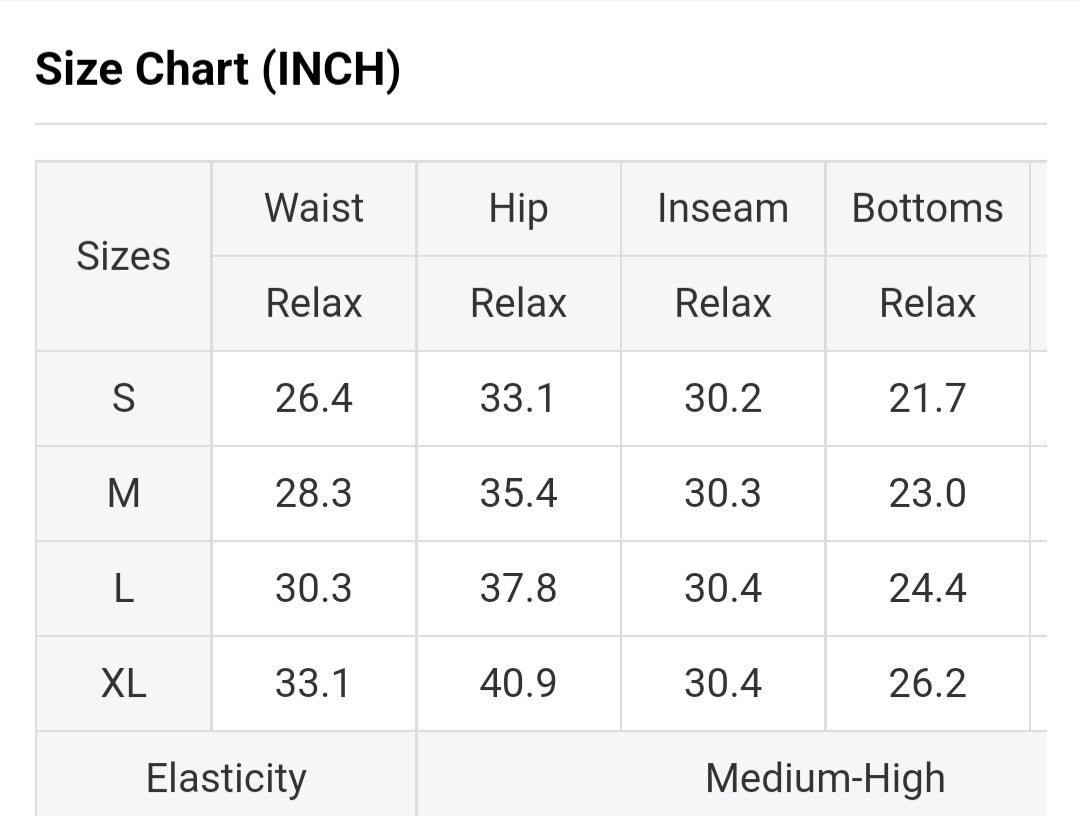Click inseam value 30.2 for size S

click(x=722, y=398)
